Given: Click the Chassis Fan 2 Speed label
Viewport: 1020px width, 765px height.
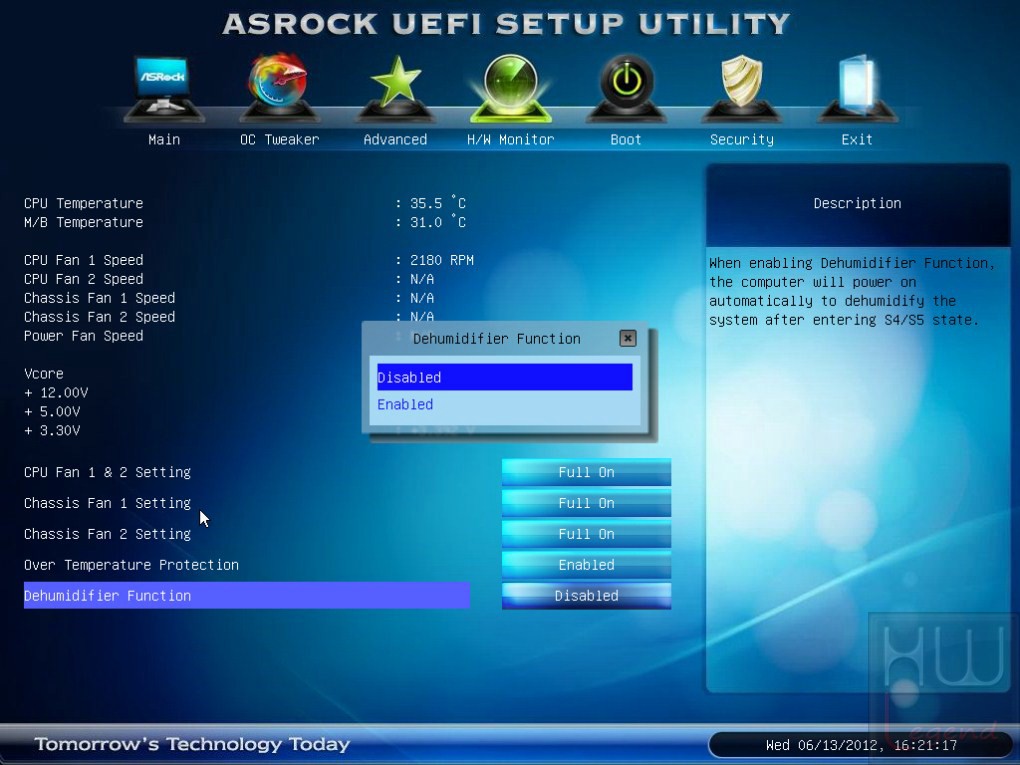Looking at the screenshot, I should tap(100, 317).
